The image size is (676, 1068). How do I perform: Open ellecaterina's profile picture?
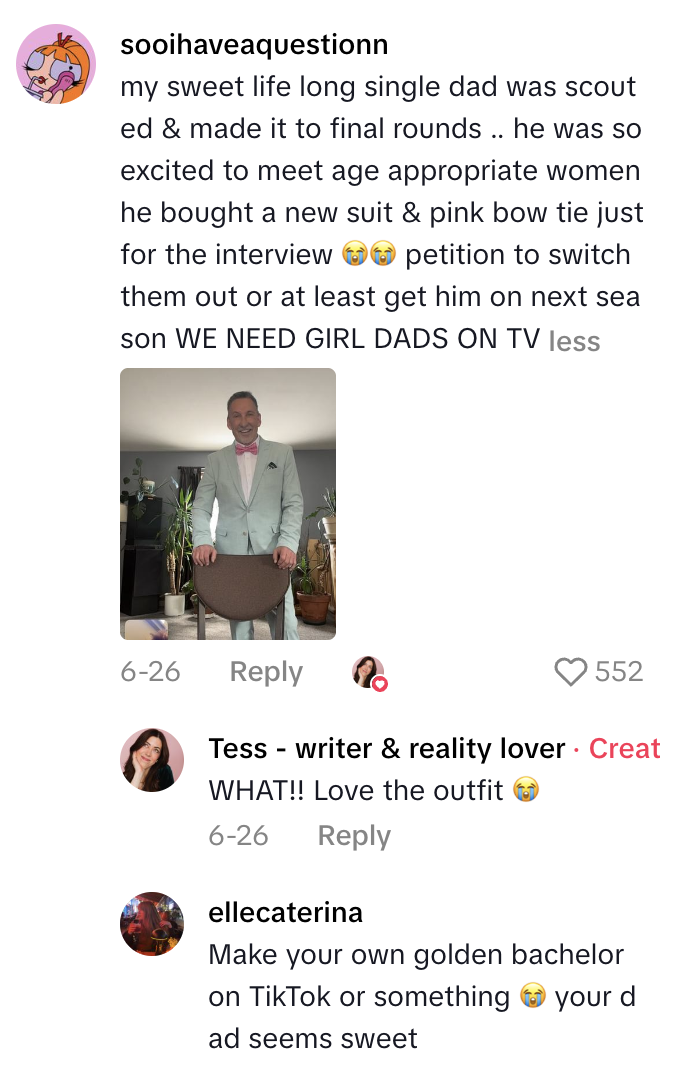[x=152, y=924]
